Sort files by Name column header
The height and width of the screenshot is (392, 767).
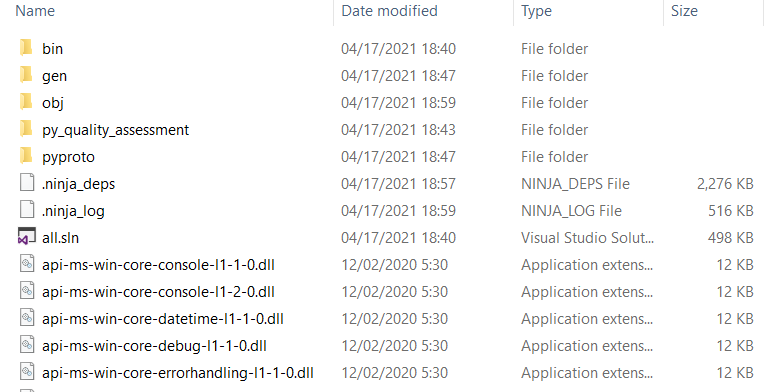click(35, 11)
